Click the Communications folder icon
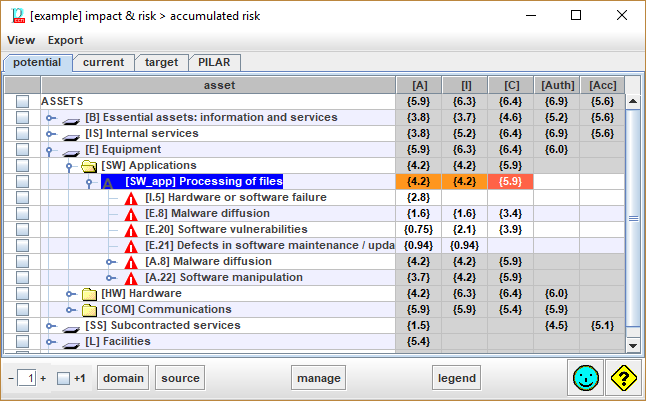 89,310
